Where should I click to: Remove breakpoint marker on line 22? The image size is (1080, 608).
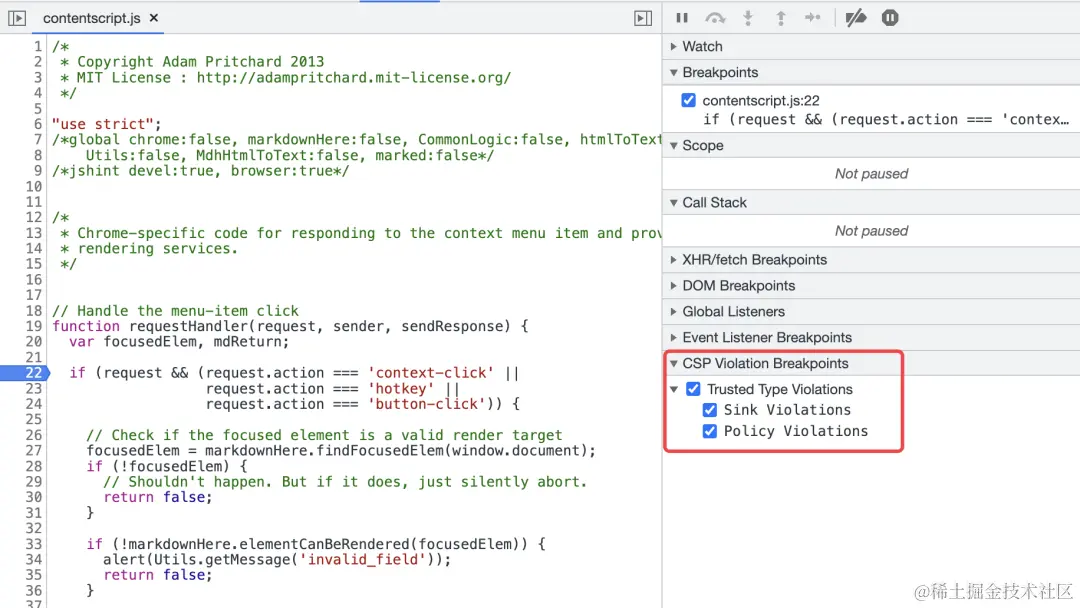coord(25,373)
